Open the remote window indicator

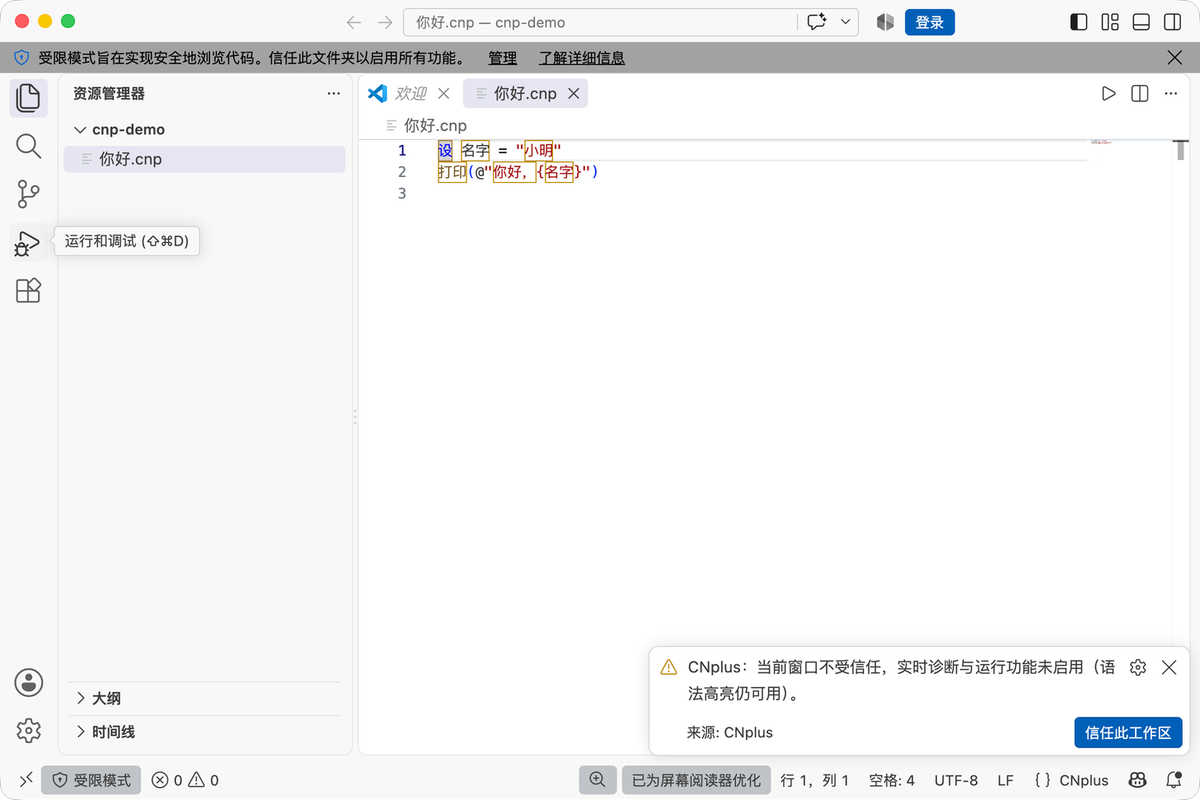tap(26, 780)
